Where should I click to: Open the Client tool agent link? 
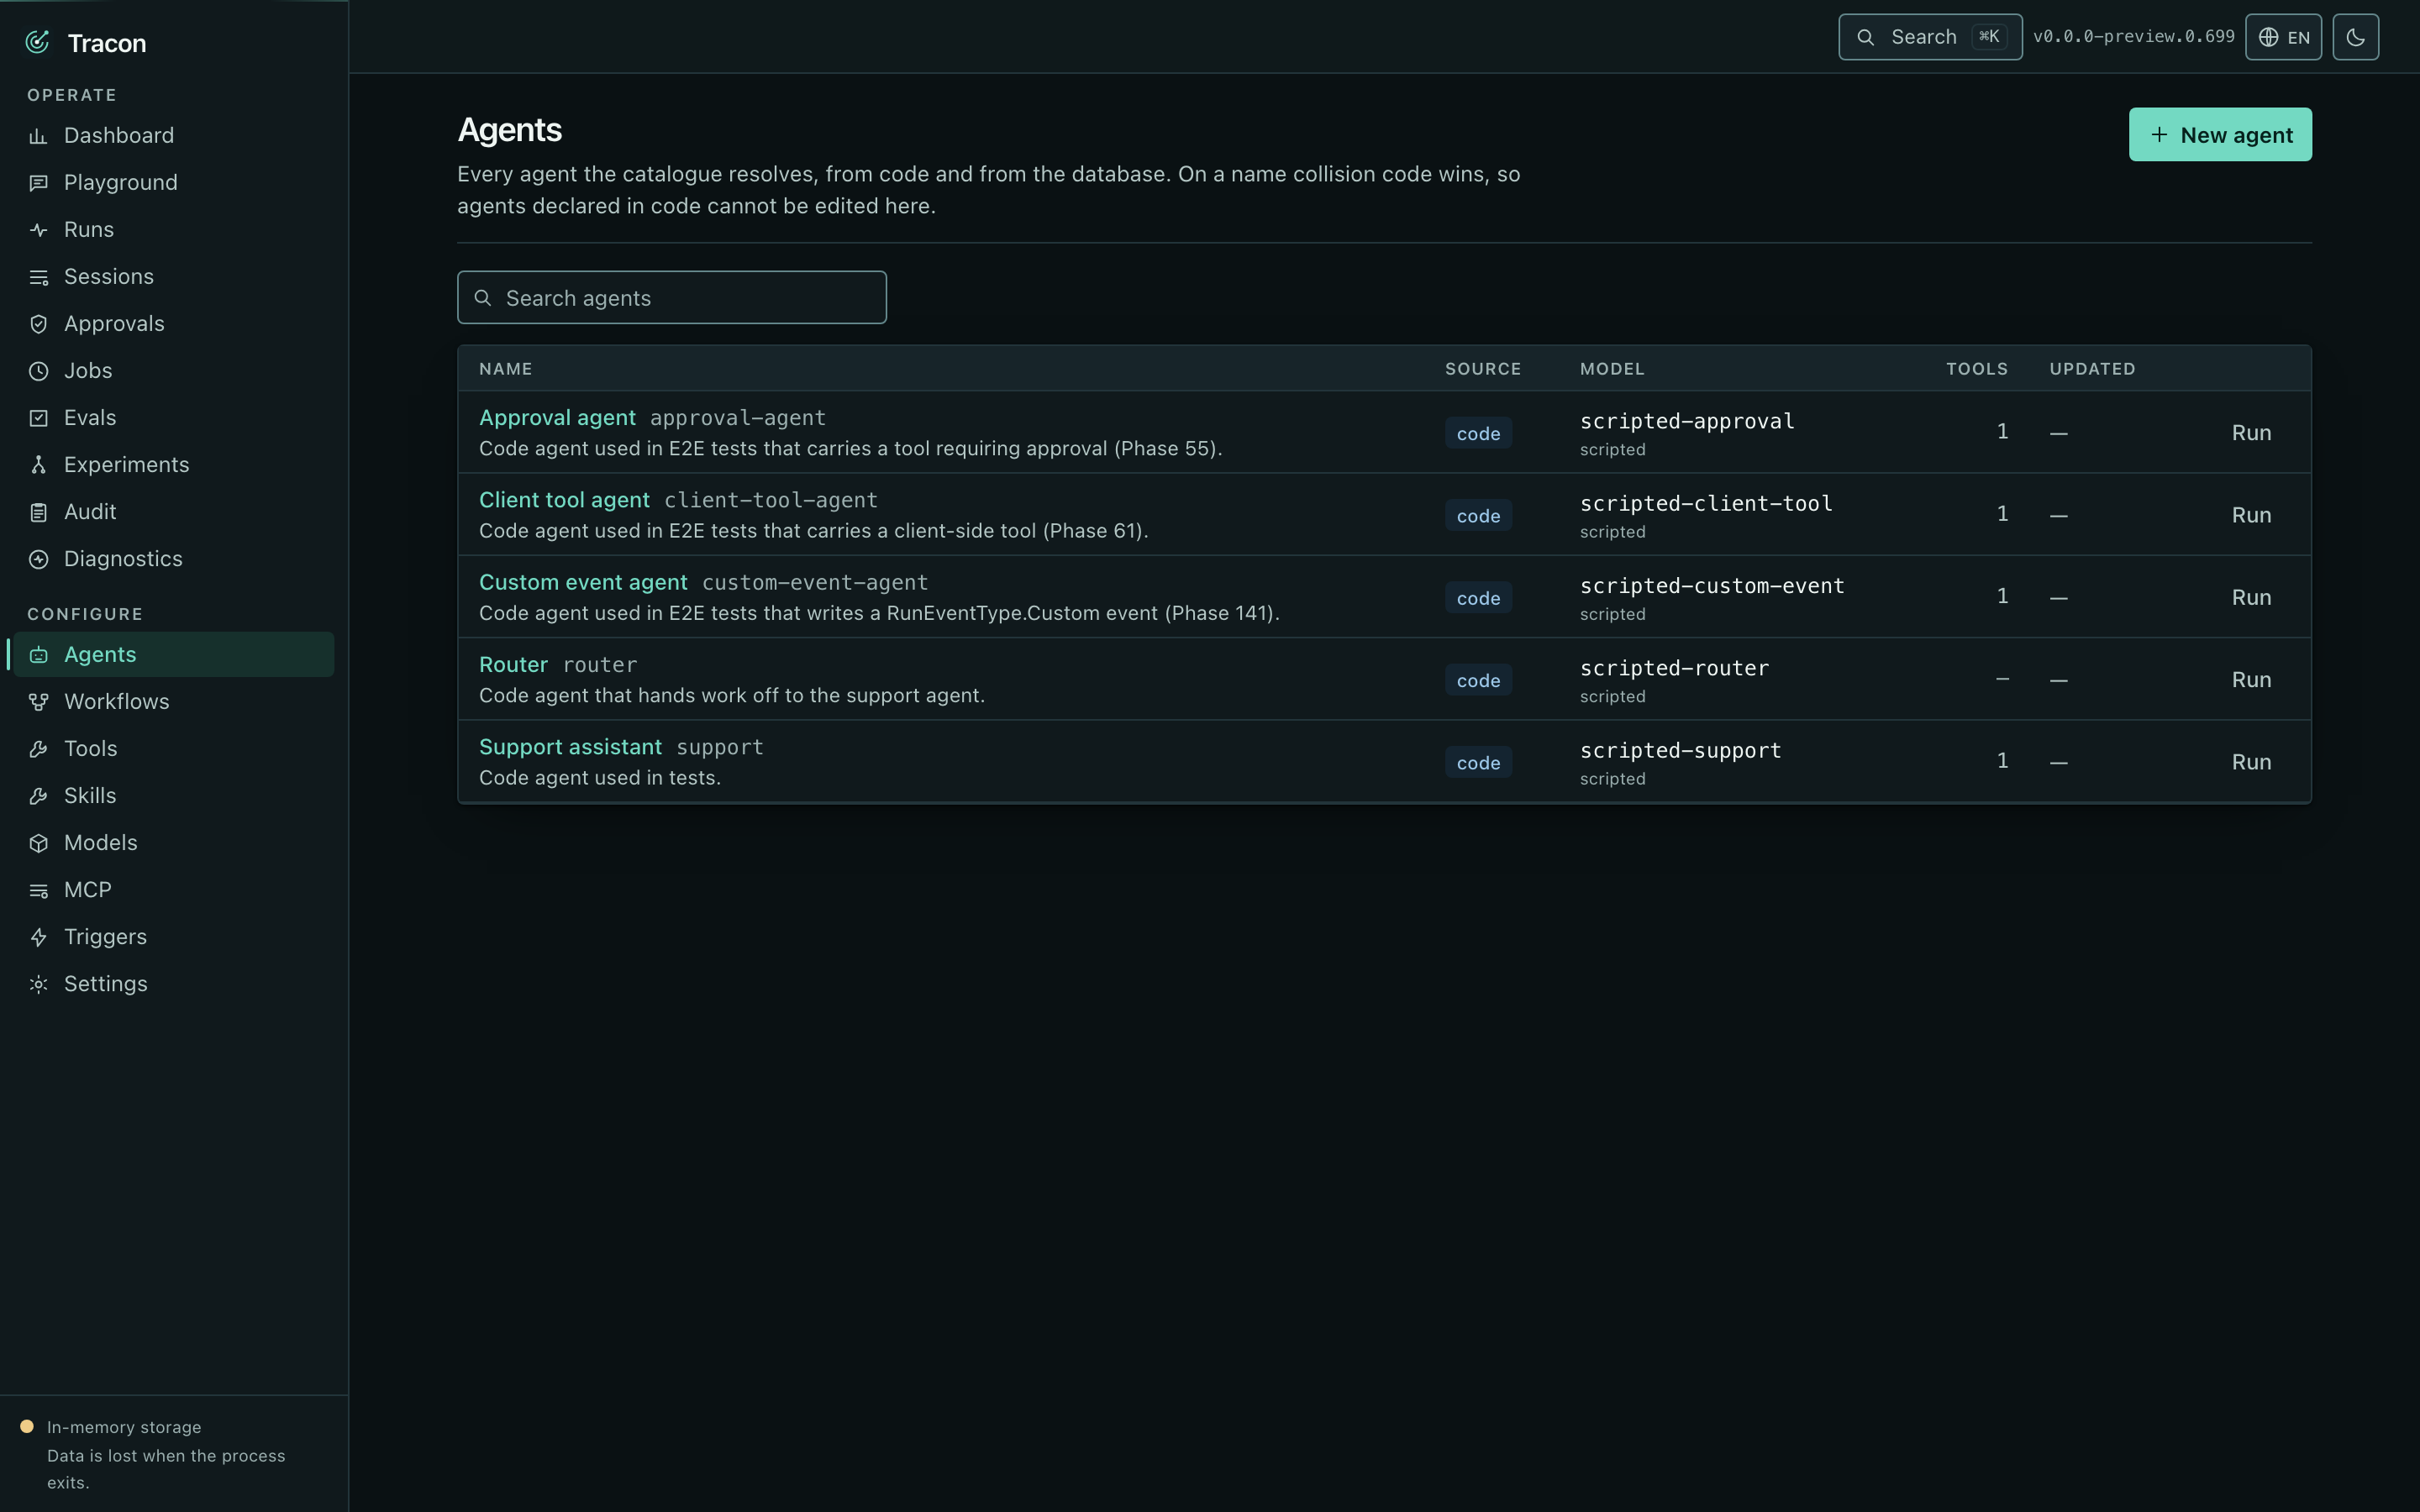564,499
